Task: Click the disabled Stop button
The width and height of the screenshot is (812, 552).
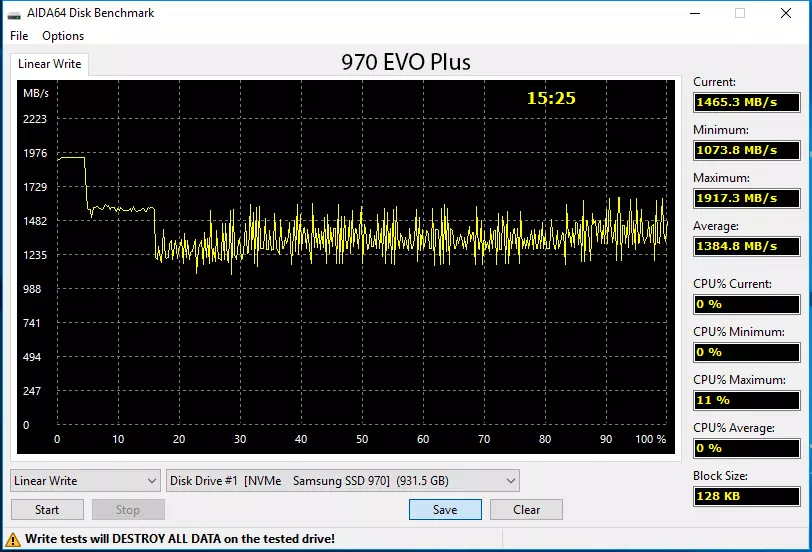Action: tap(128, 510)
